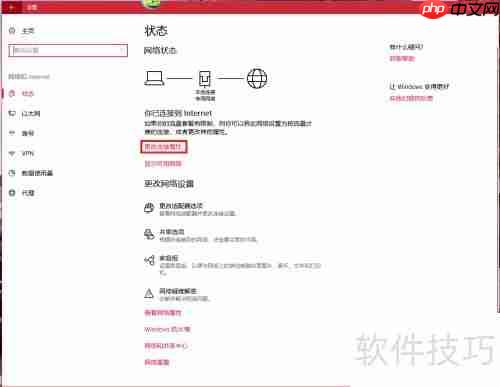Open the Windows 防火墙 link

[x=167, y=329]
